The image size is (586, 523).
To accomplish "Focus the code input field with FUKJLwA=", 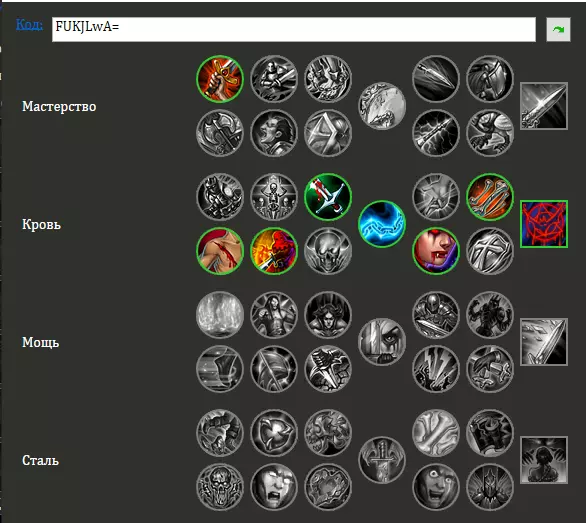I will 294,30.
